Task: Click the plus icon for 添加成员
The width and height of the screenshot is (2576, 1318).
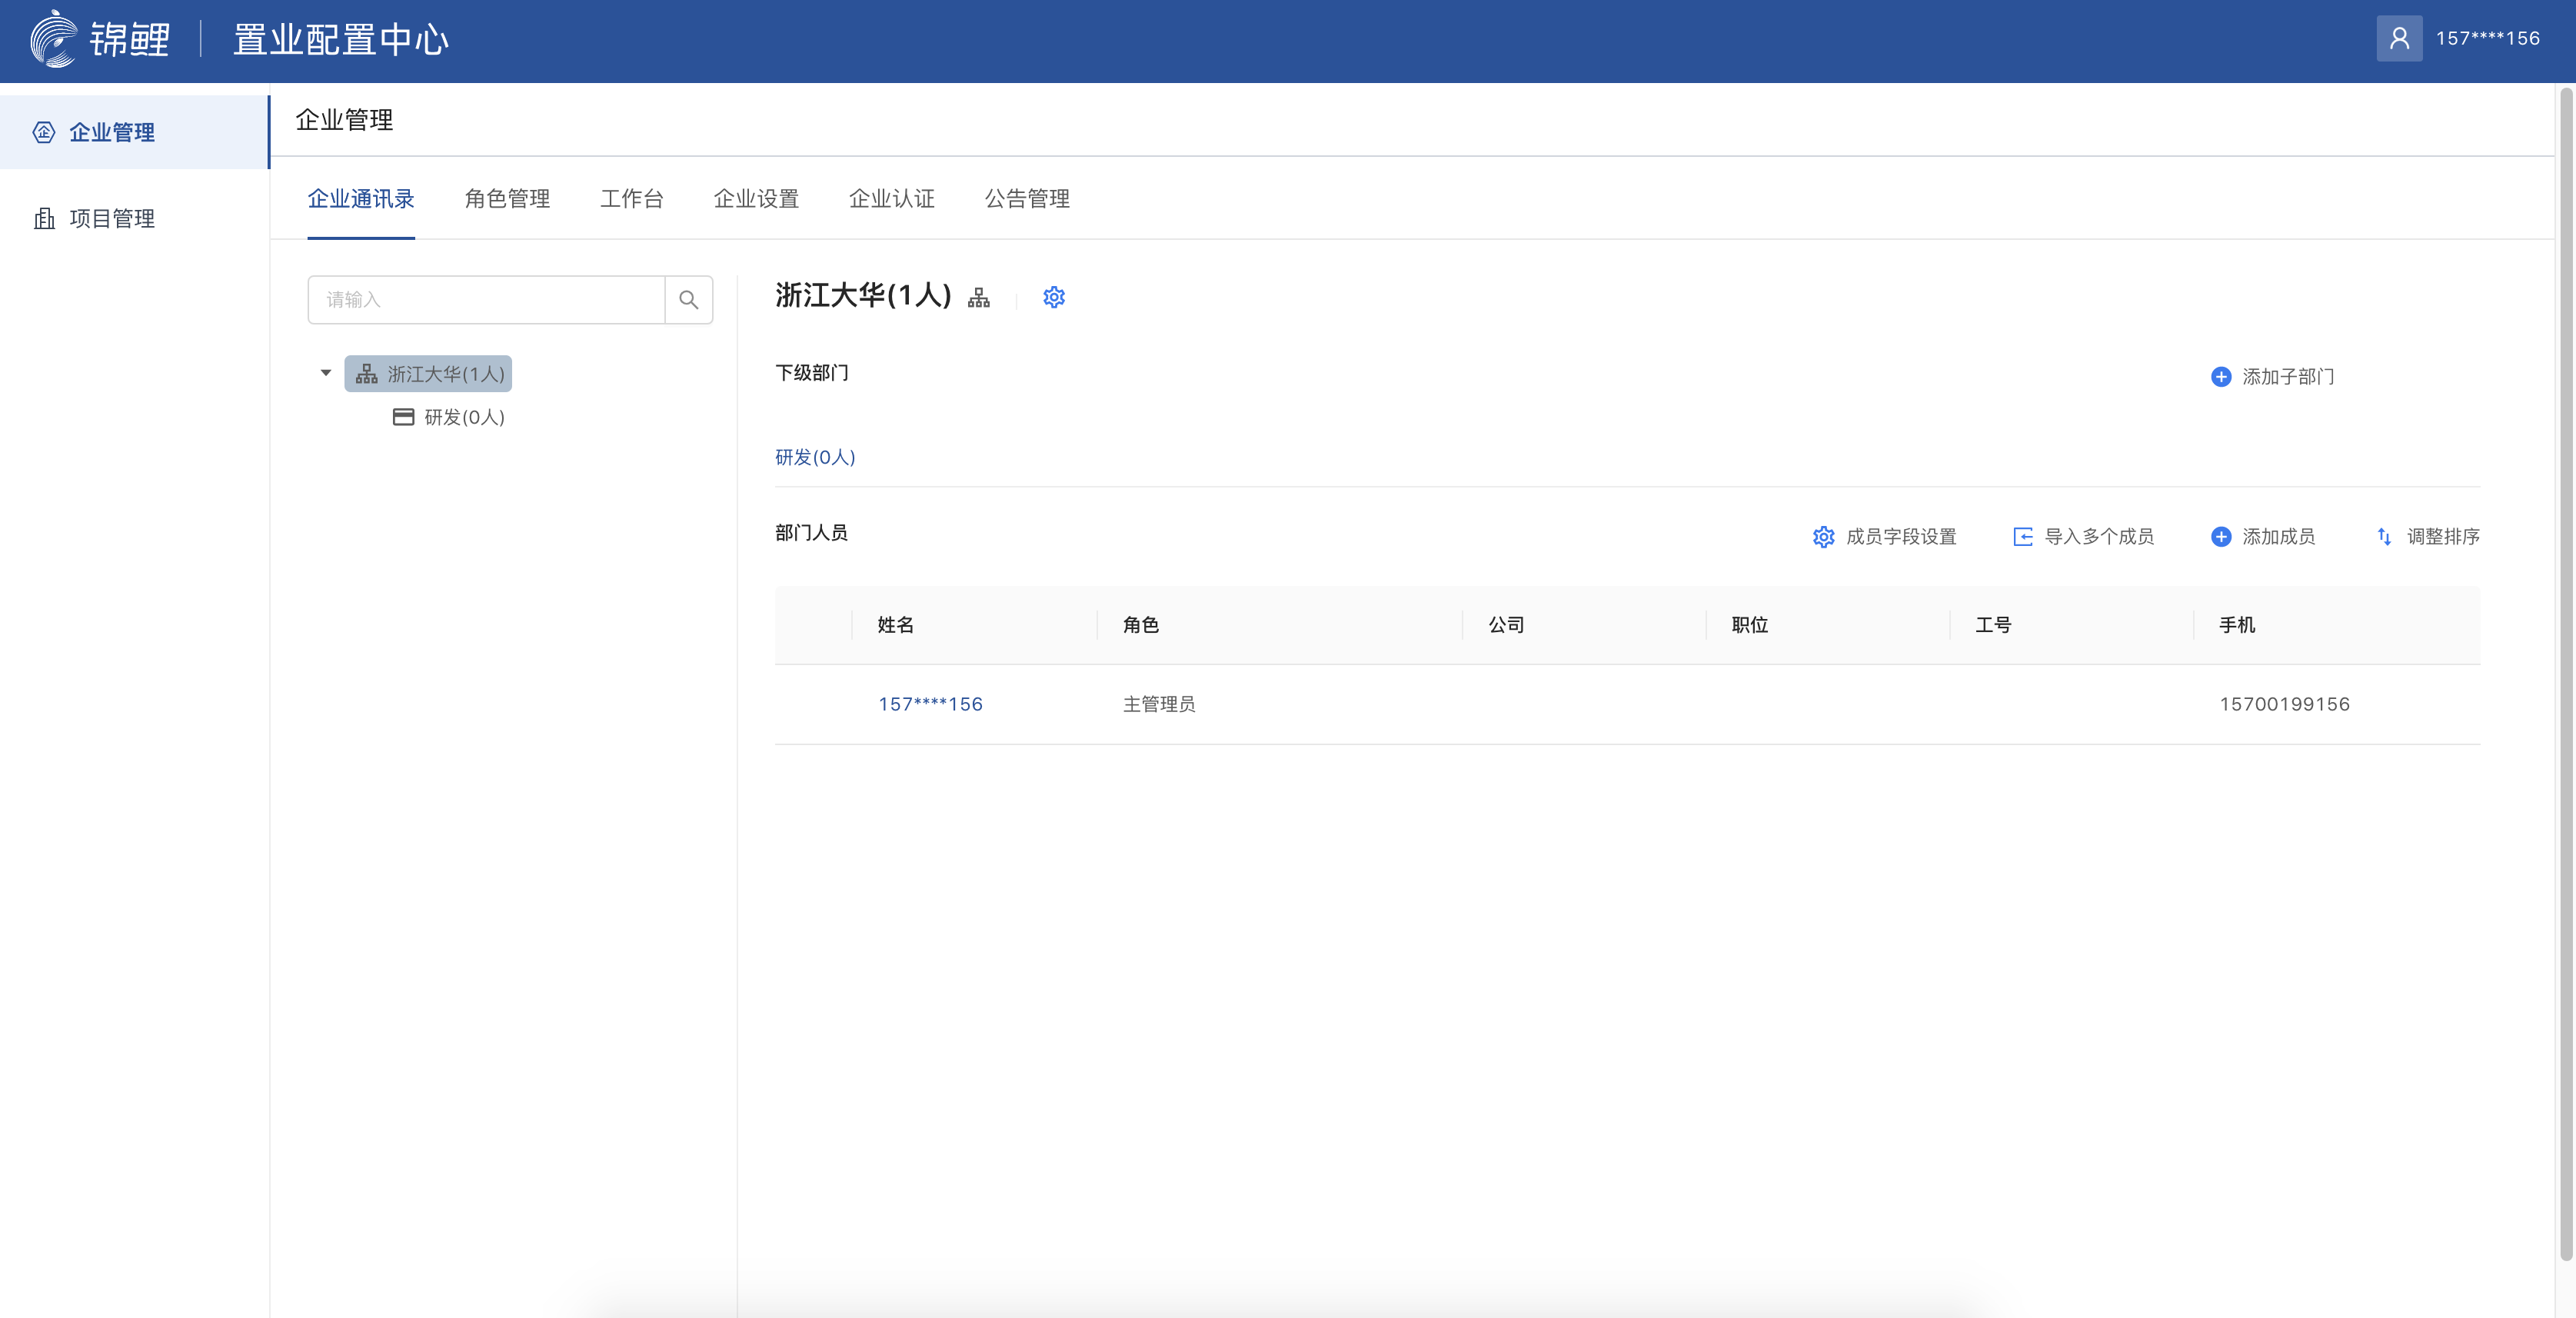Action: pos(2220,537)
